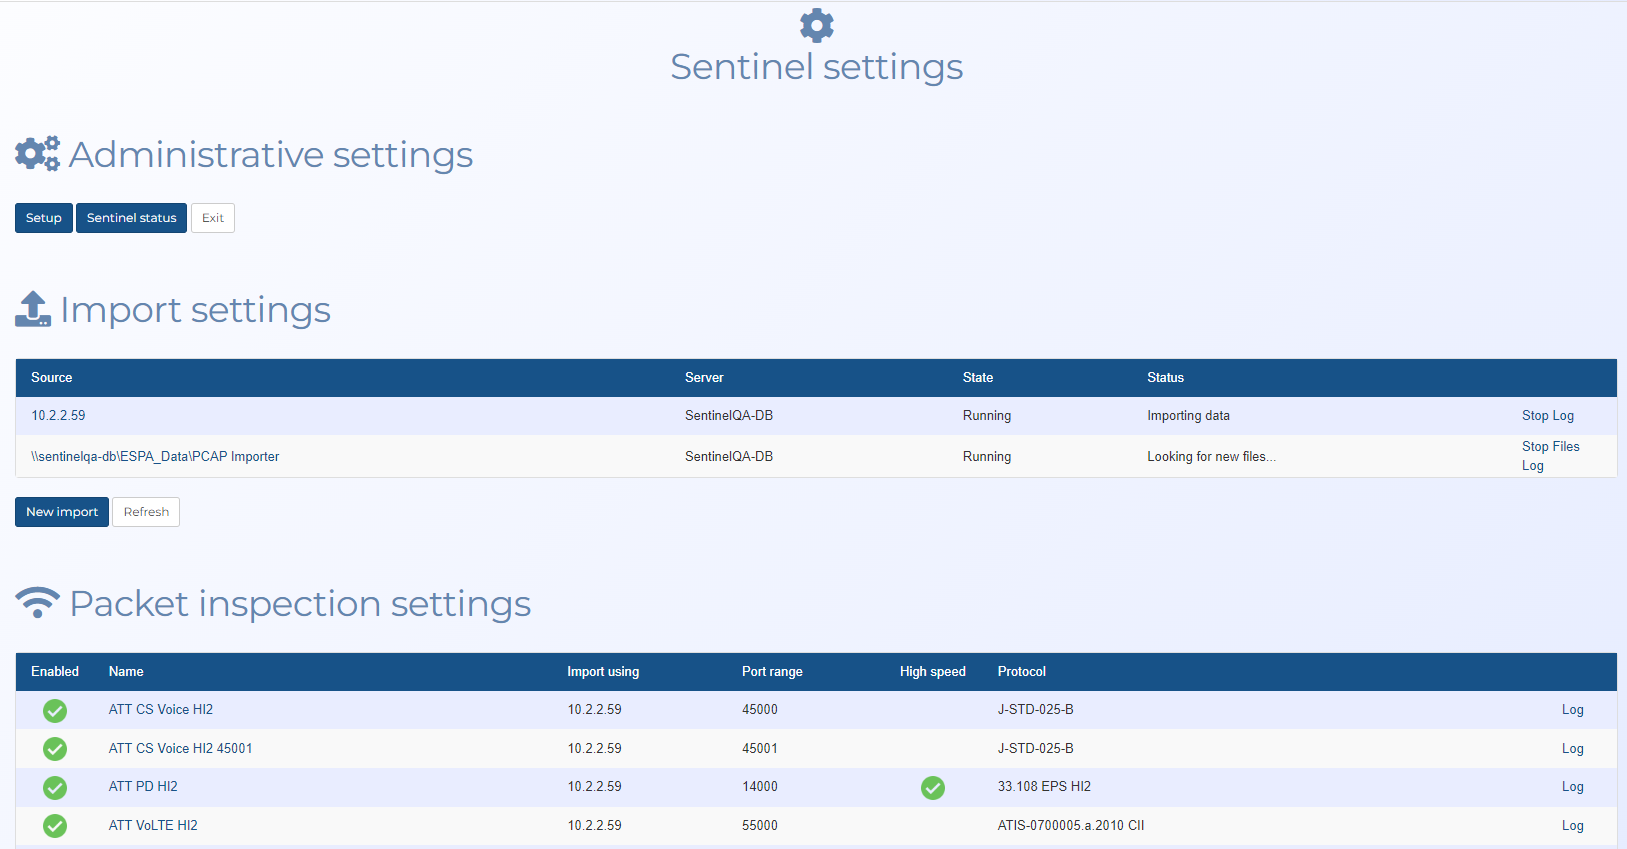Screen dimensions: 1627x849
Task: Click the Packet inspection wifi icon
Action: (x=38, y=602)
